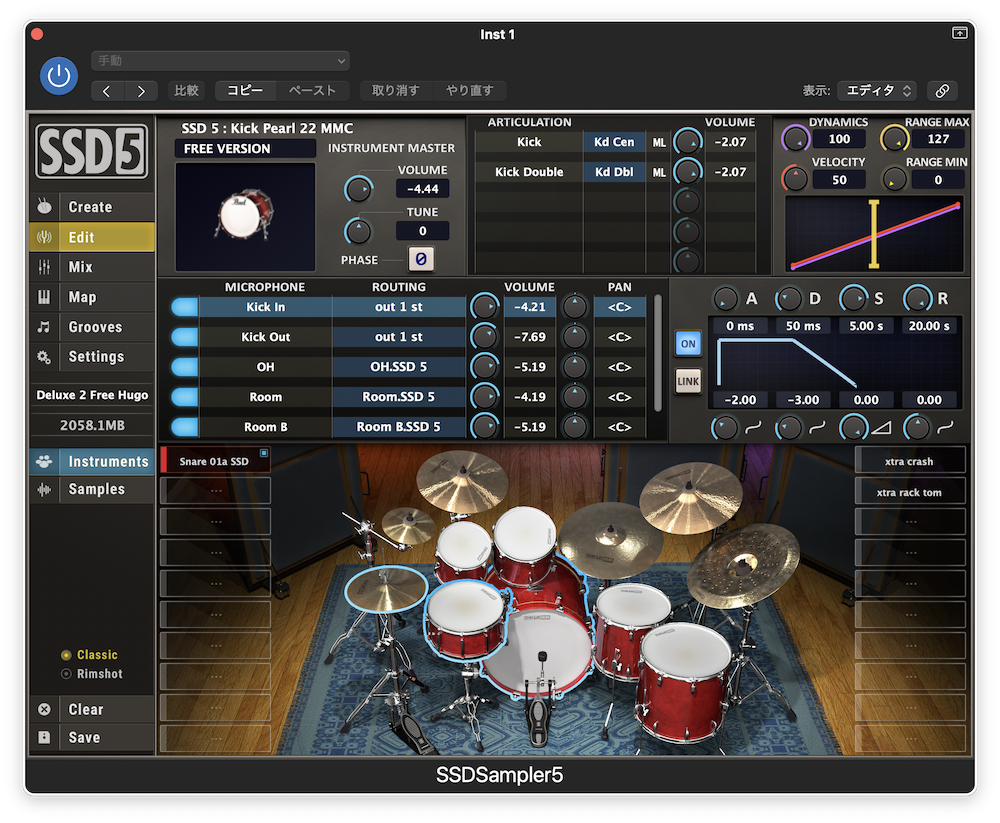Click the Clear kit X icon
The height and width of the screenshot is (823, 1000).
[44, 709]
